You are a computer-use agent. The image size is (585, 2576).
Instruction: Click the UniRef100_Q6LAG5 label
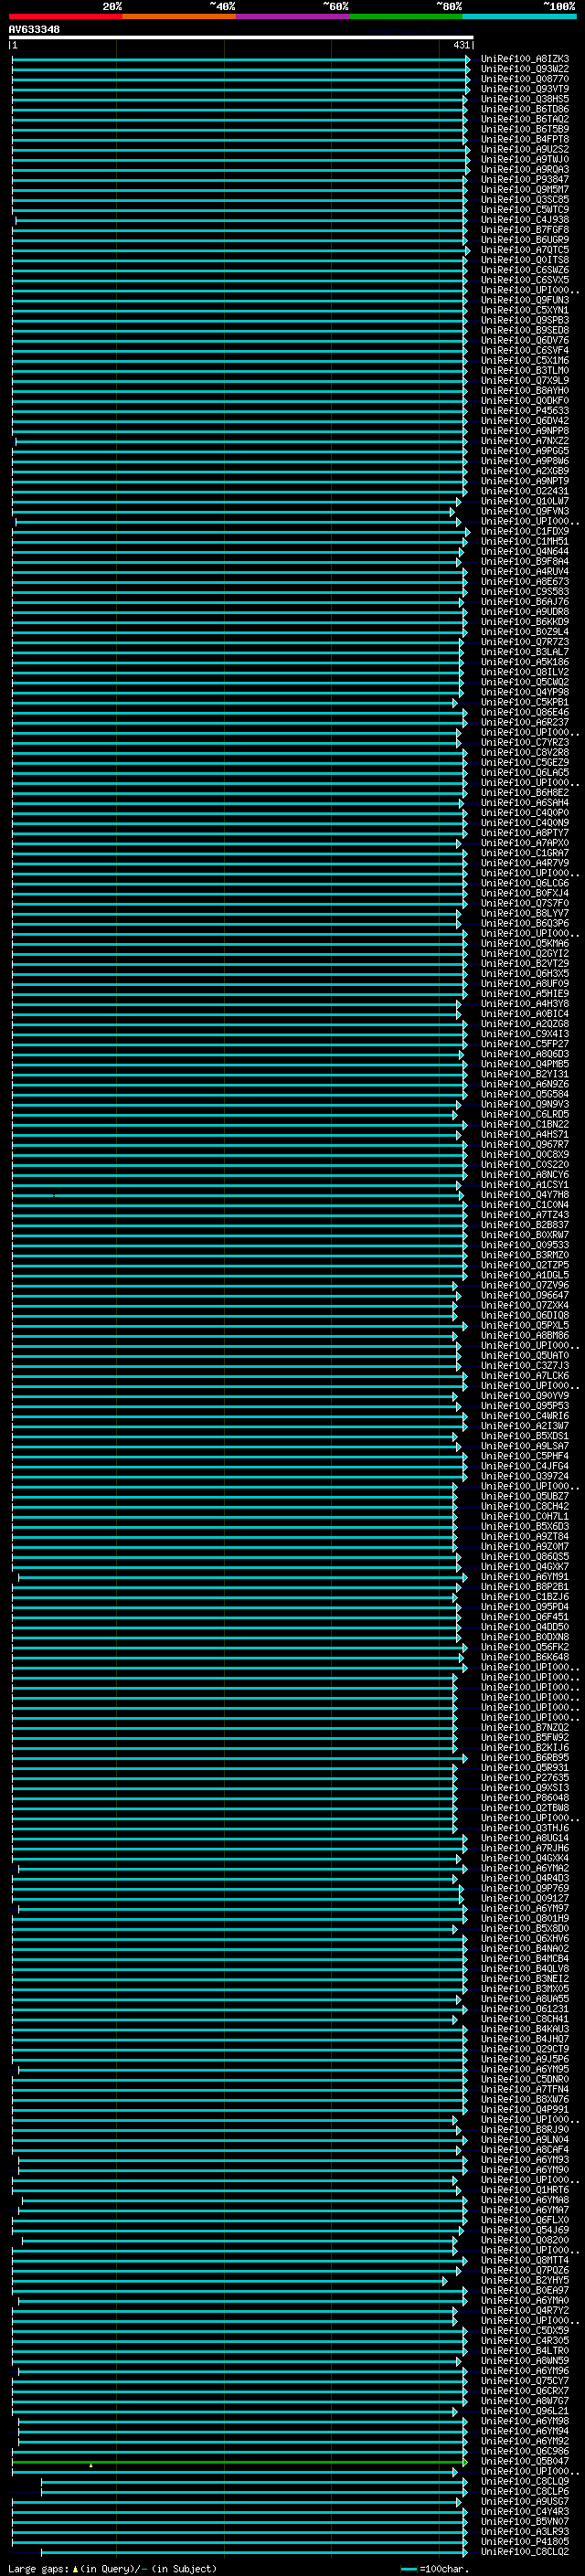pyautogui.click(x=525, y=773)
